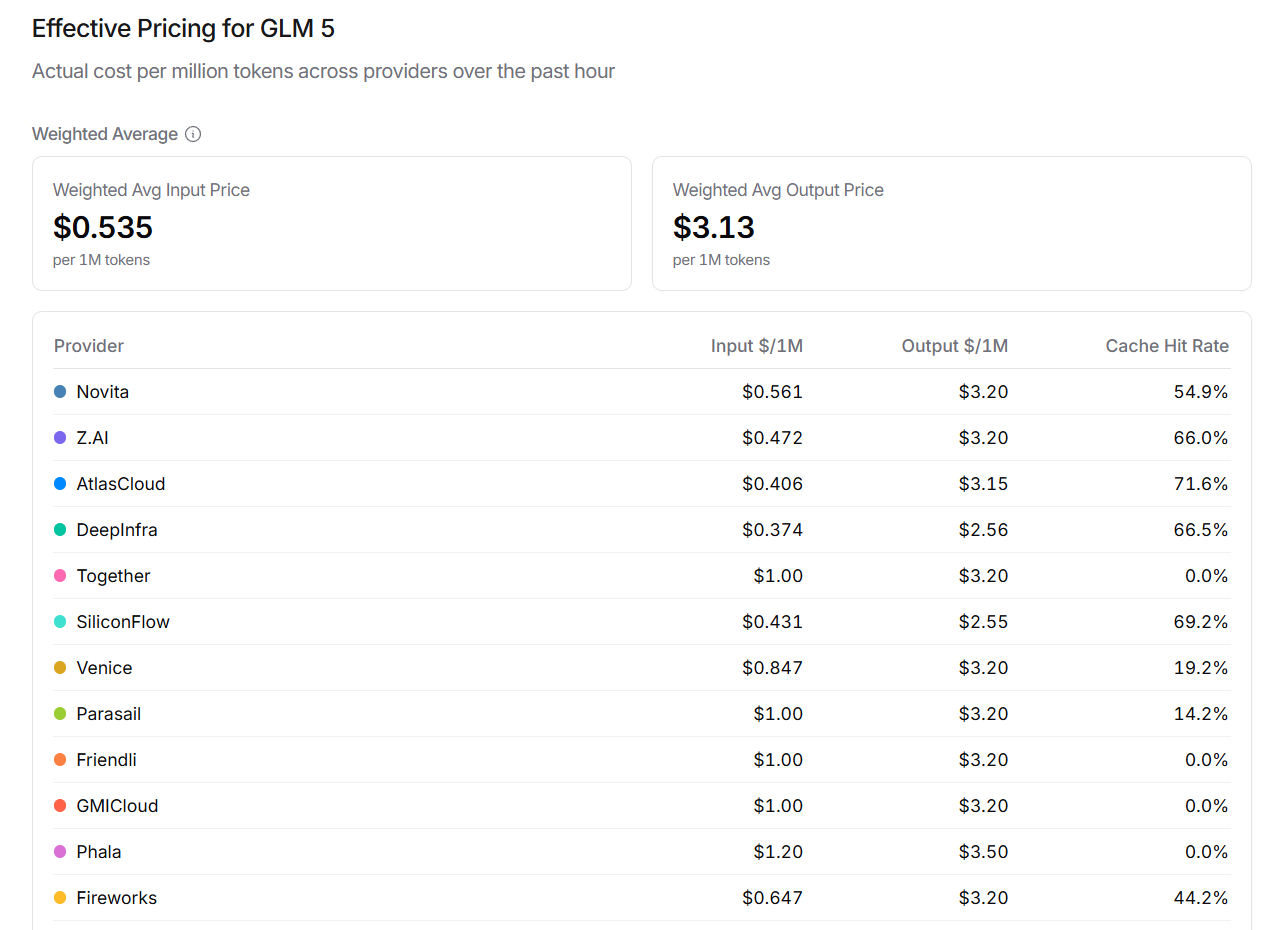Select the Parasail provider name

tap(108, 714)
